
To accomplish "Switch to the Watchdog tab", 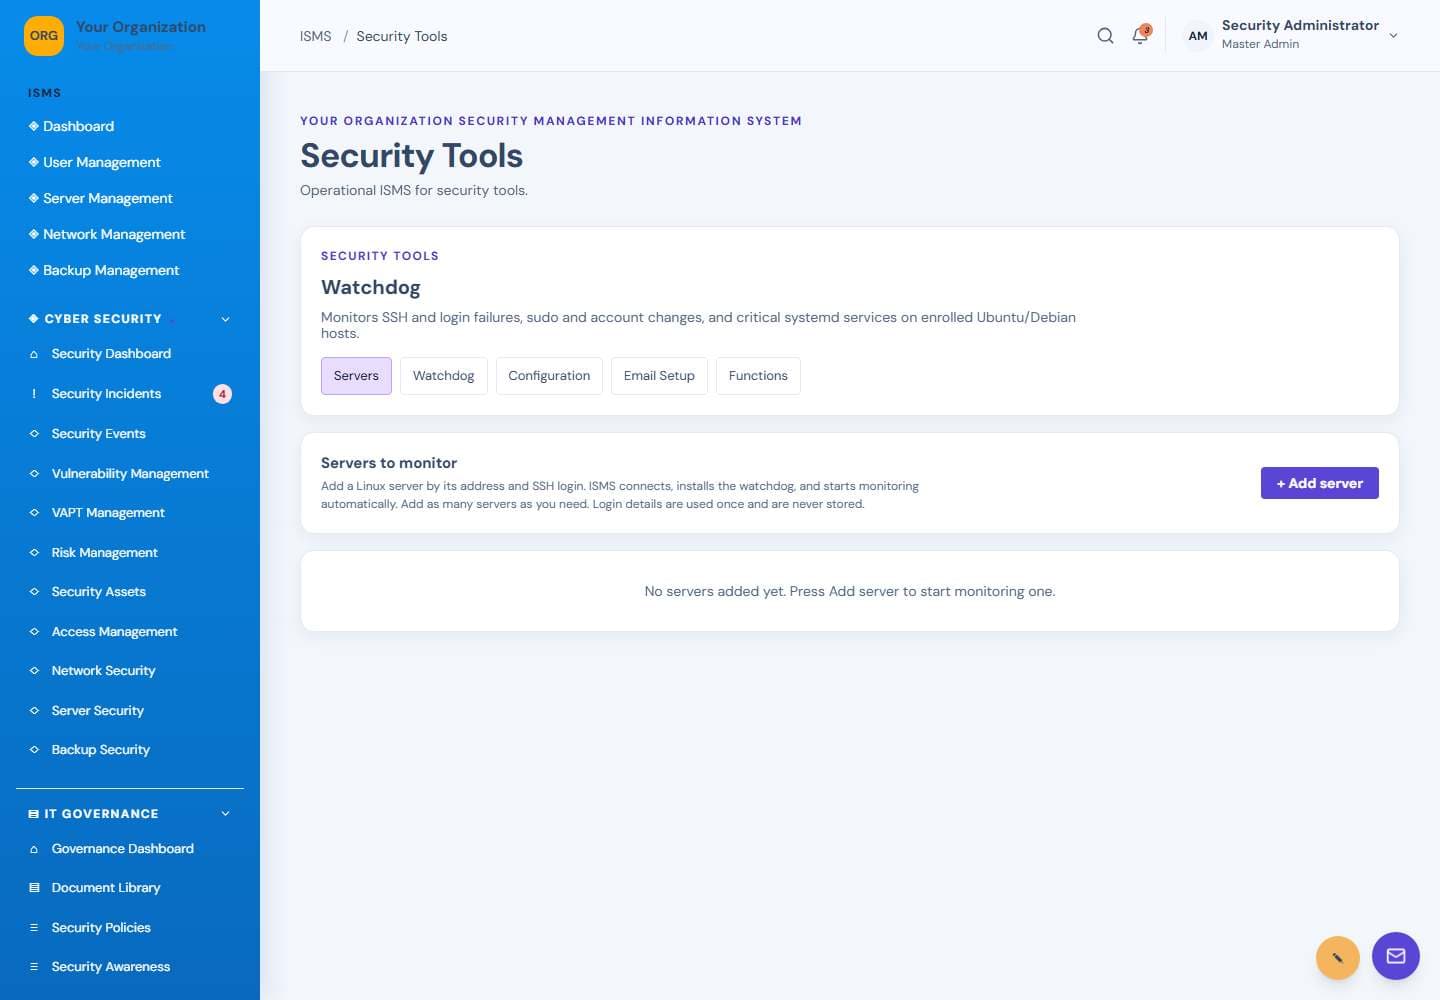I will (x=444, y=376).
